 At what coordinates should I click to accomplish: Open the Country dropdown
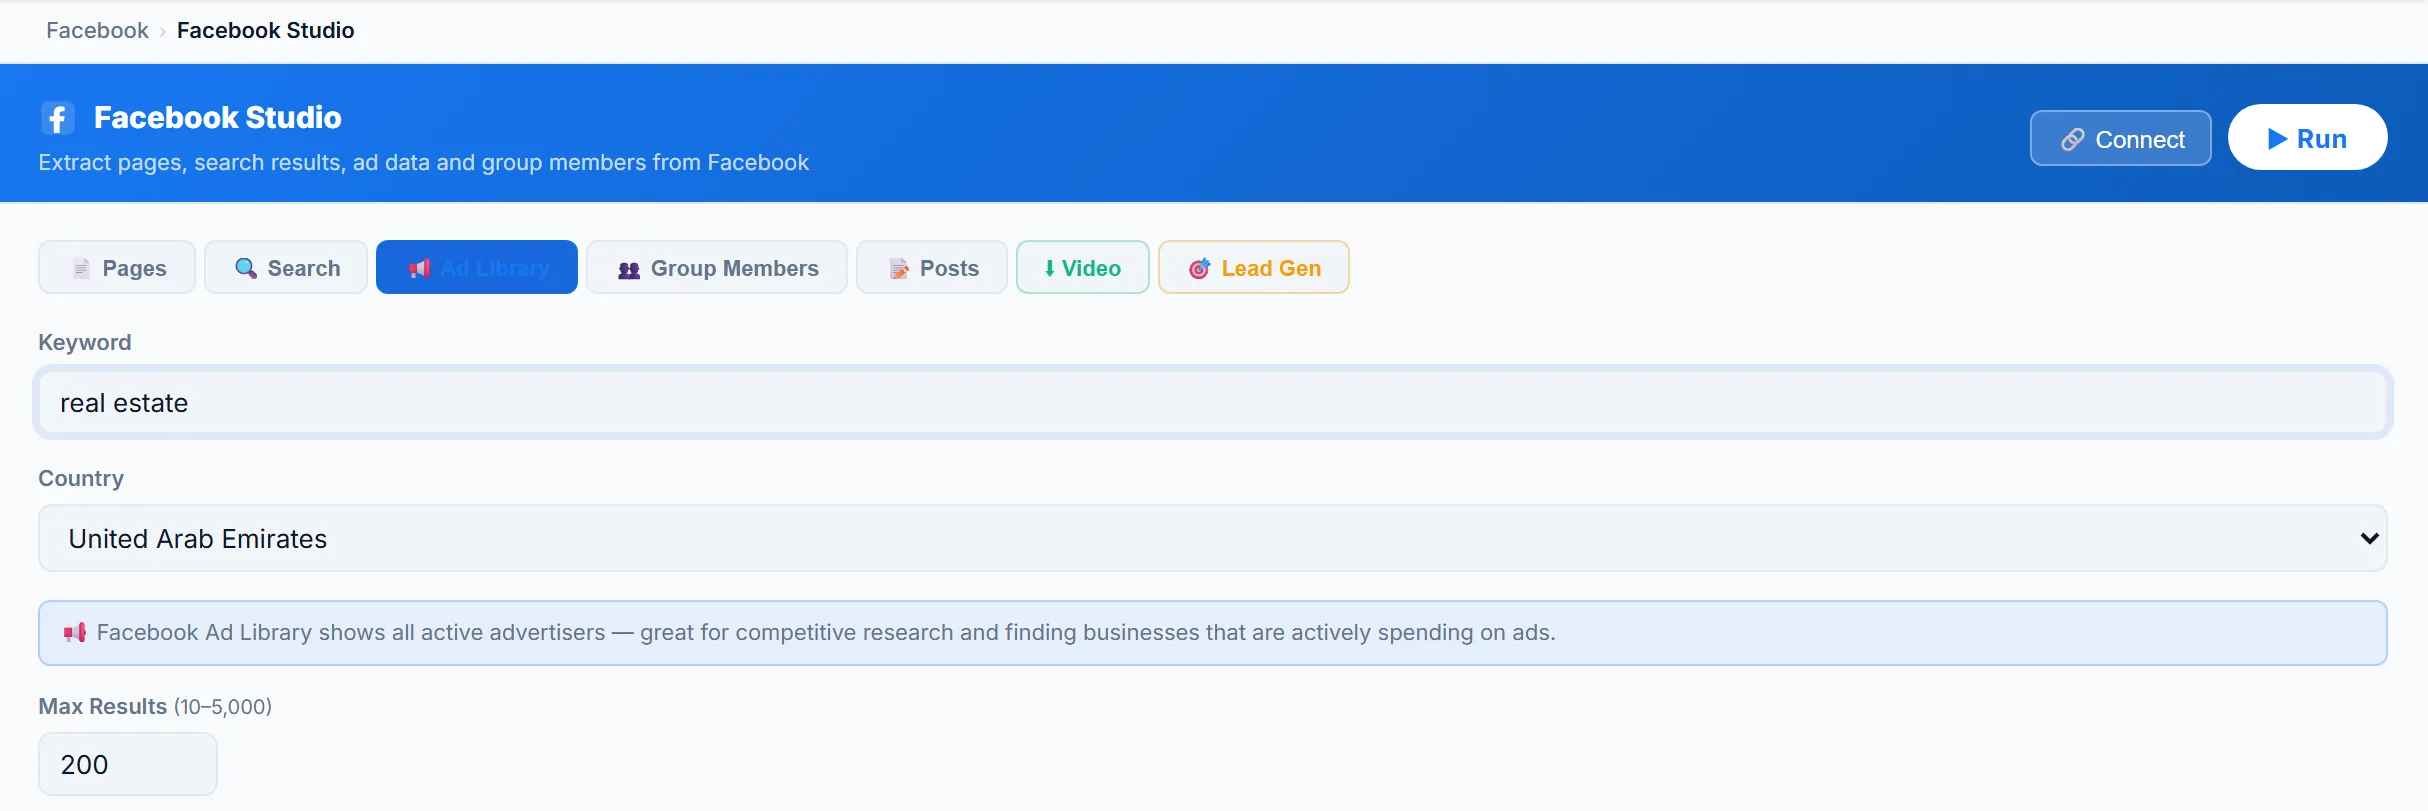click(1213, 538)
